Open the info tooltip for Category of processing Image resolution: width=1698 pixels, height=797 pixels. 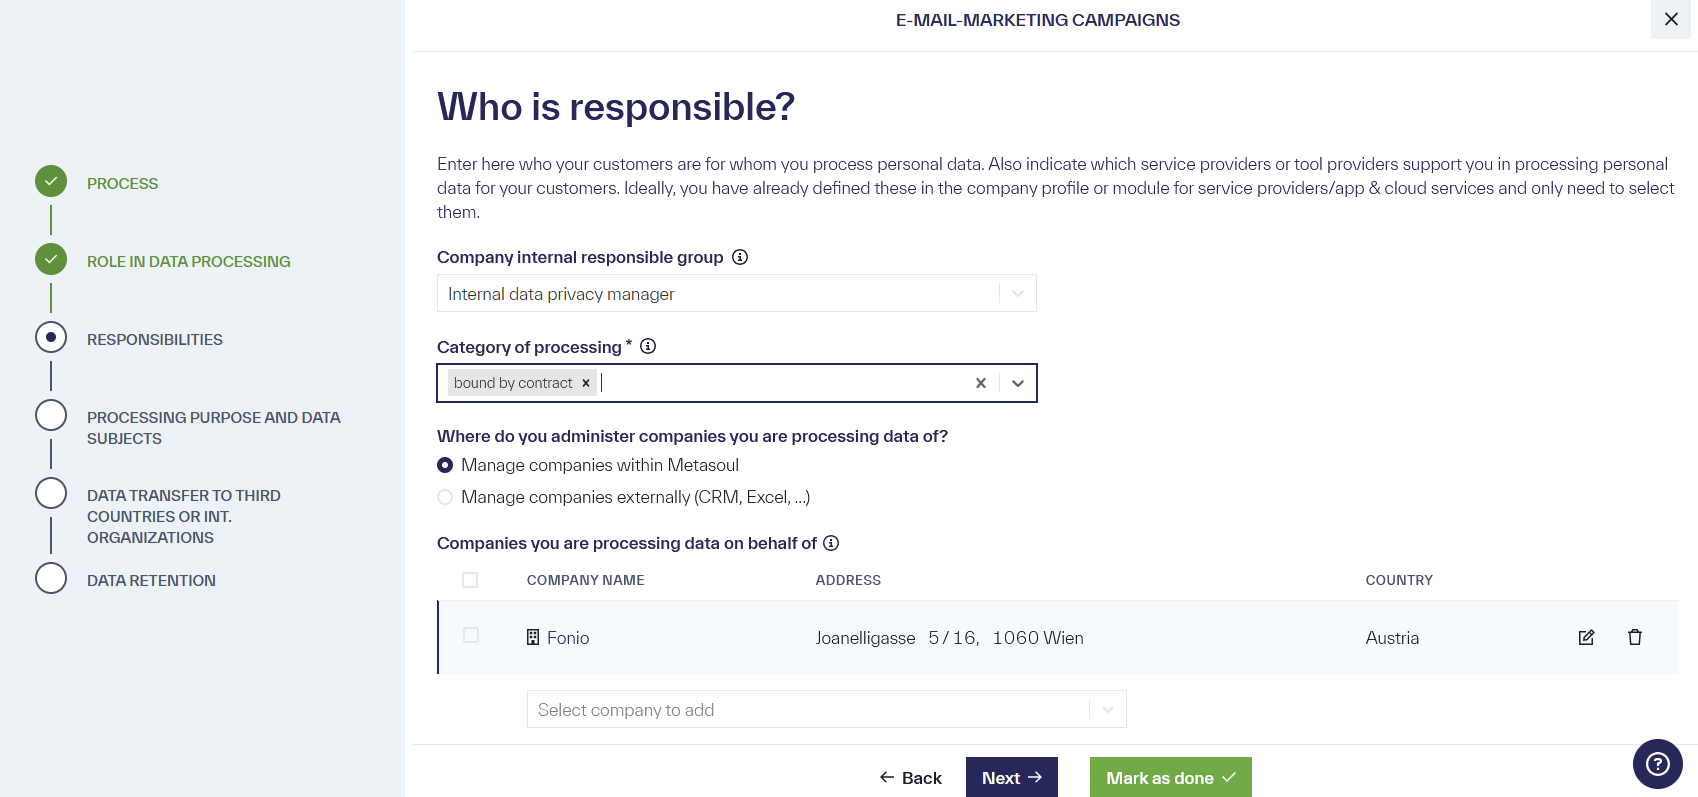[x=648, y=347]
